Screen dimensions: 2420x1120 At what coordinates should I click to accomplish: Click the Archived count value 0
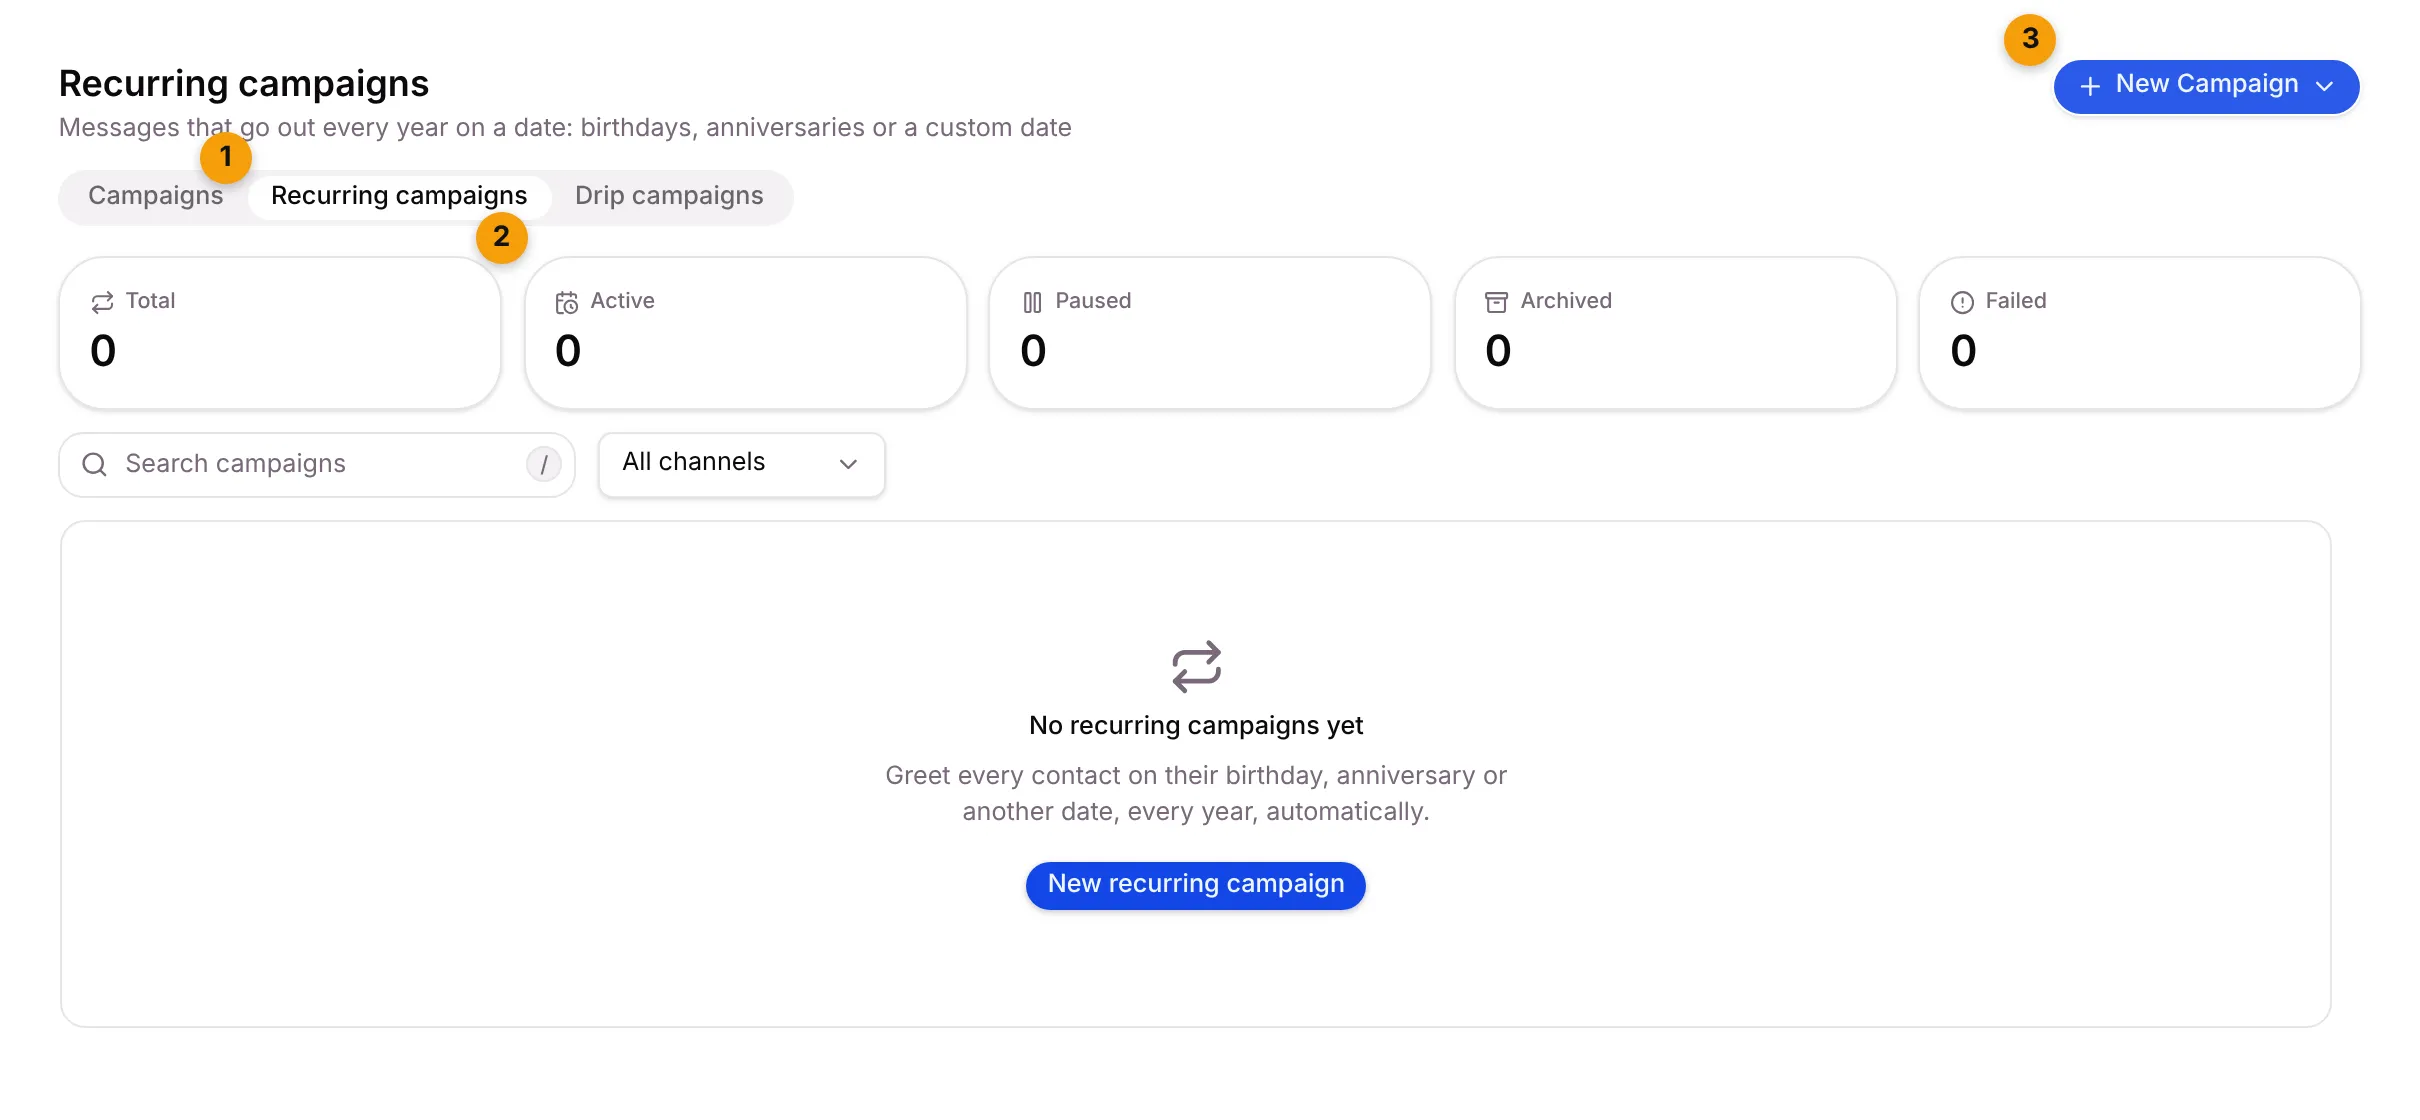(1498, 351)
